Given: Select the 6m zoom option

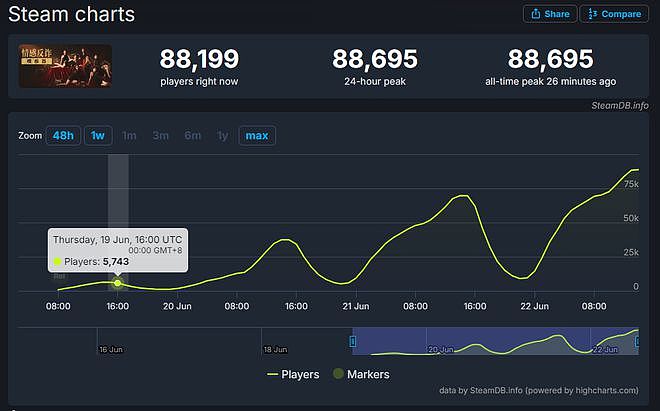Looking at the screenshot, I should tap(193, 136).
